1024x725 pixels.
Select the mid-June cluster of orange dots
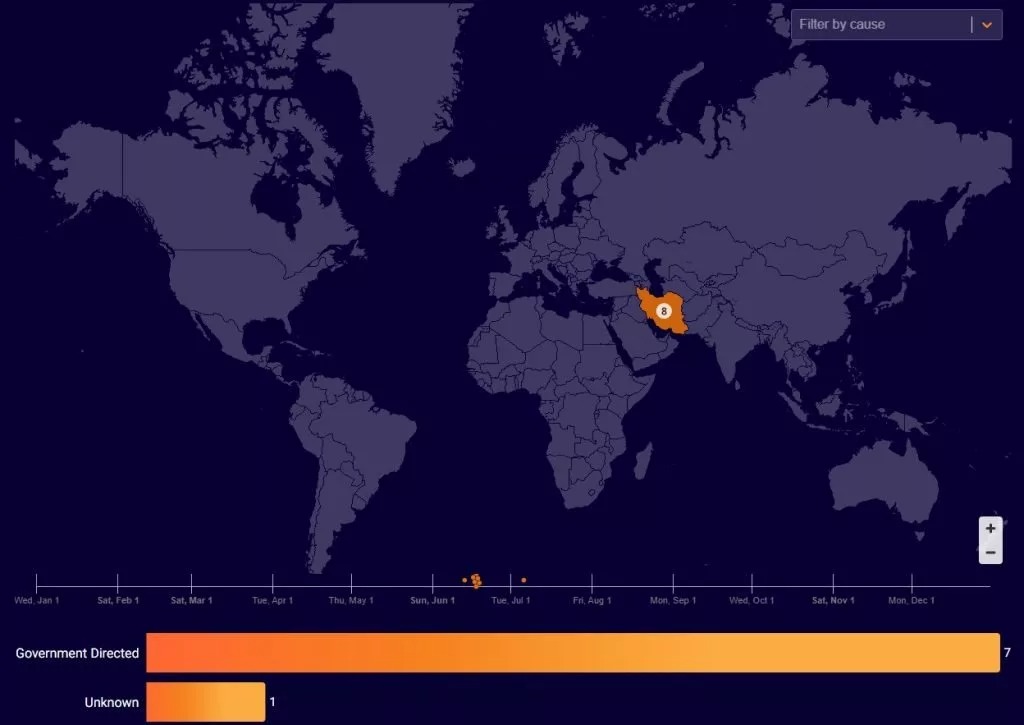click(476, 580)
